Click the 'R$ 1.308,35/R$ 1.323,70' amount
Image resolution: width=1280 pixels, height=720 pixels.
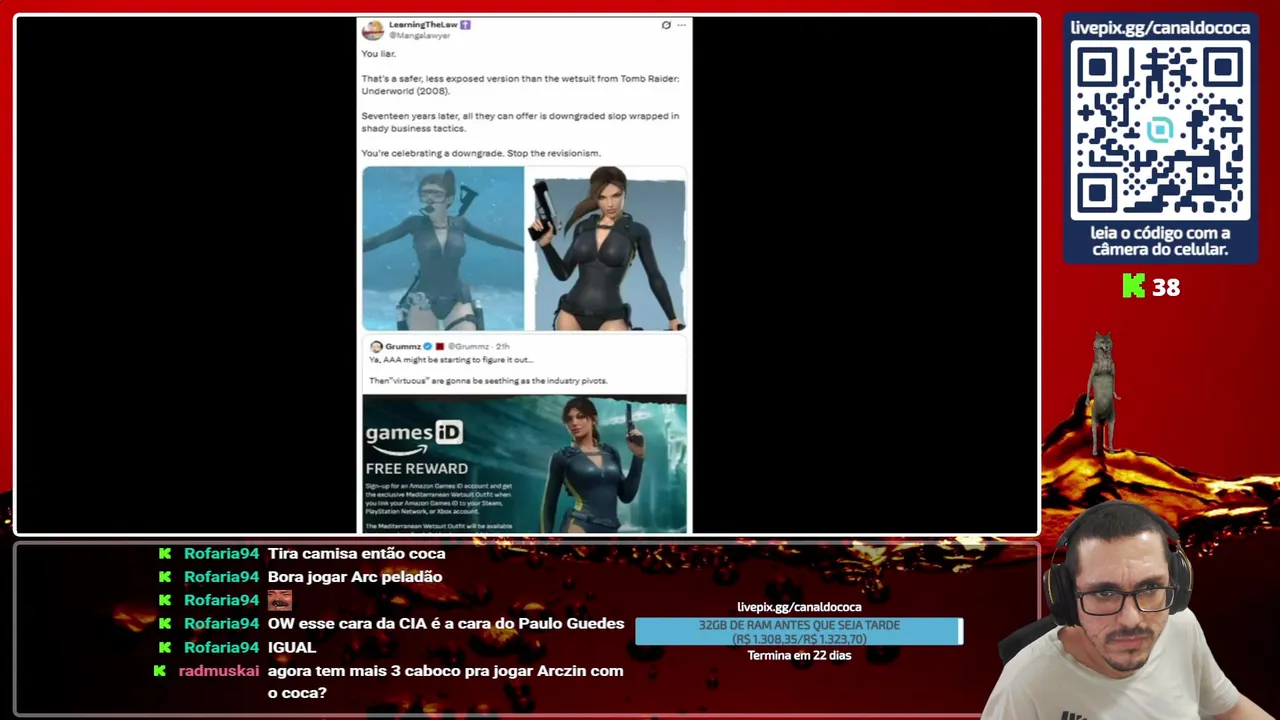[799, 639]
